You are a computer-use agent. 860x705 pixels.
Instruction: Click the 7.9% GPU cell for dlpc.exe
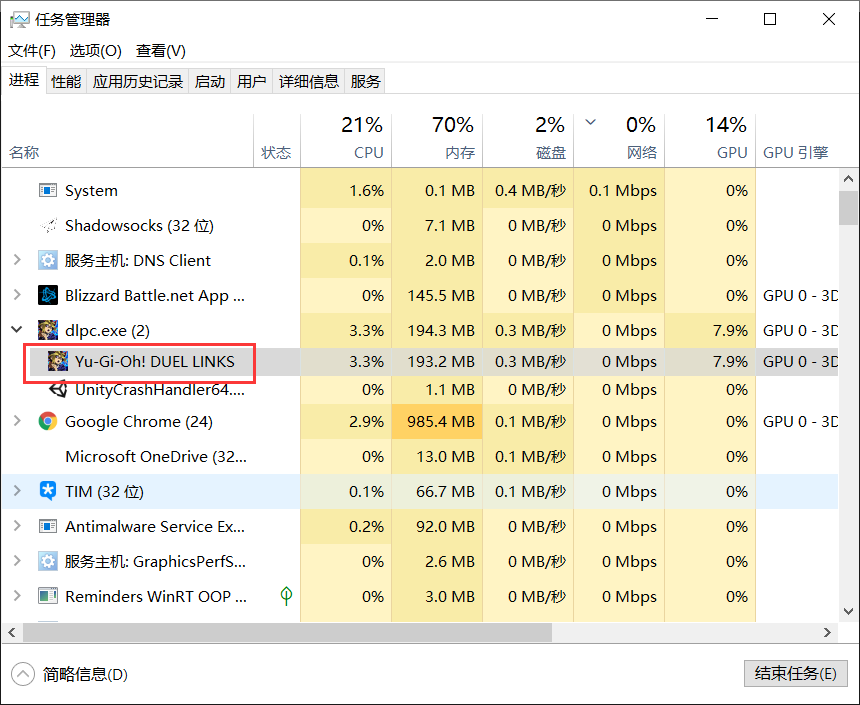(710, 330)
